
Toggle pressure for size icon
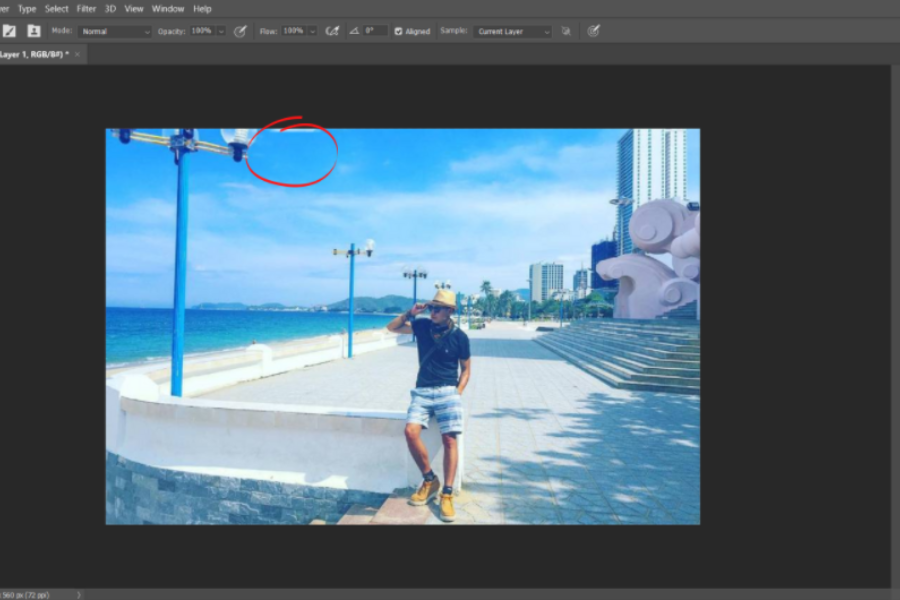coord(593,31)
